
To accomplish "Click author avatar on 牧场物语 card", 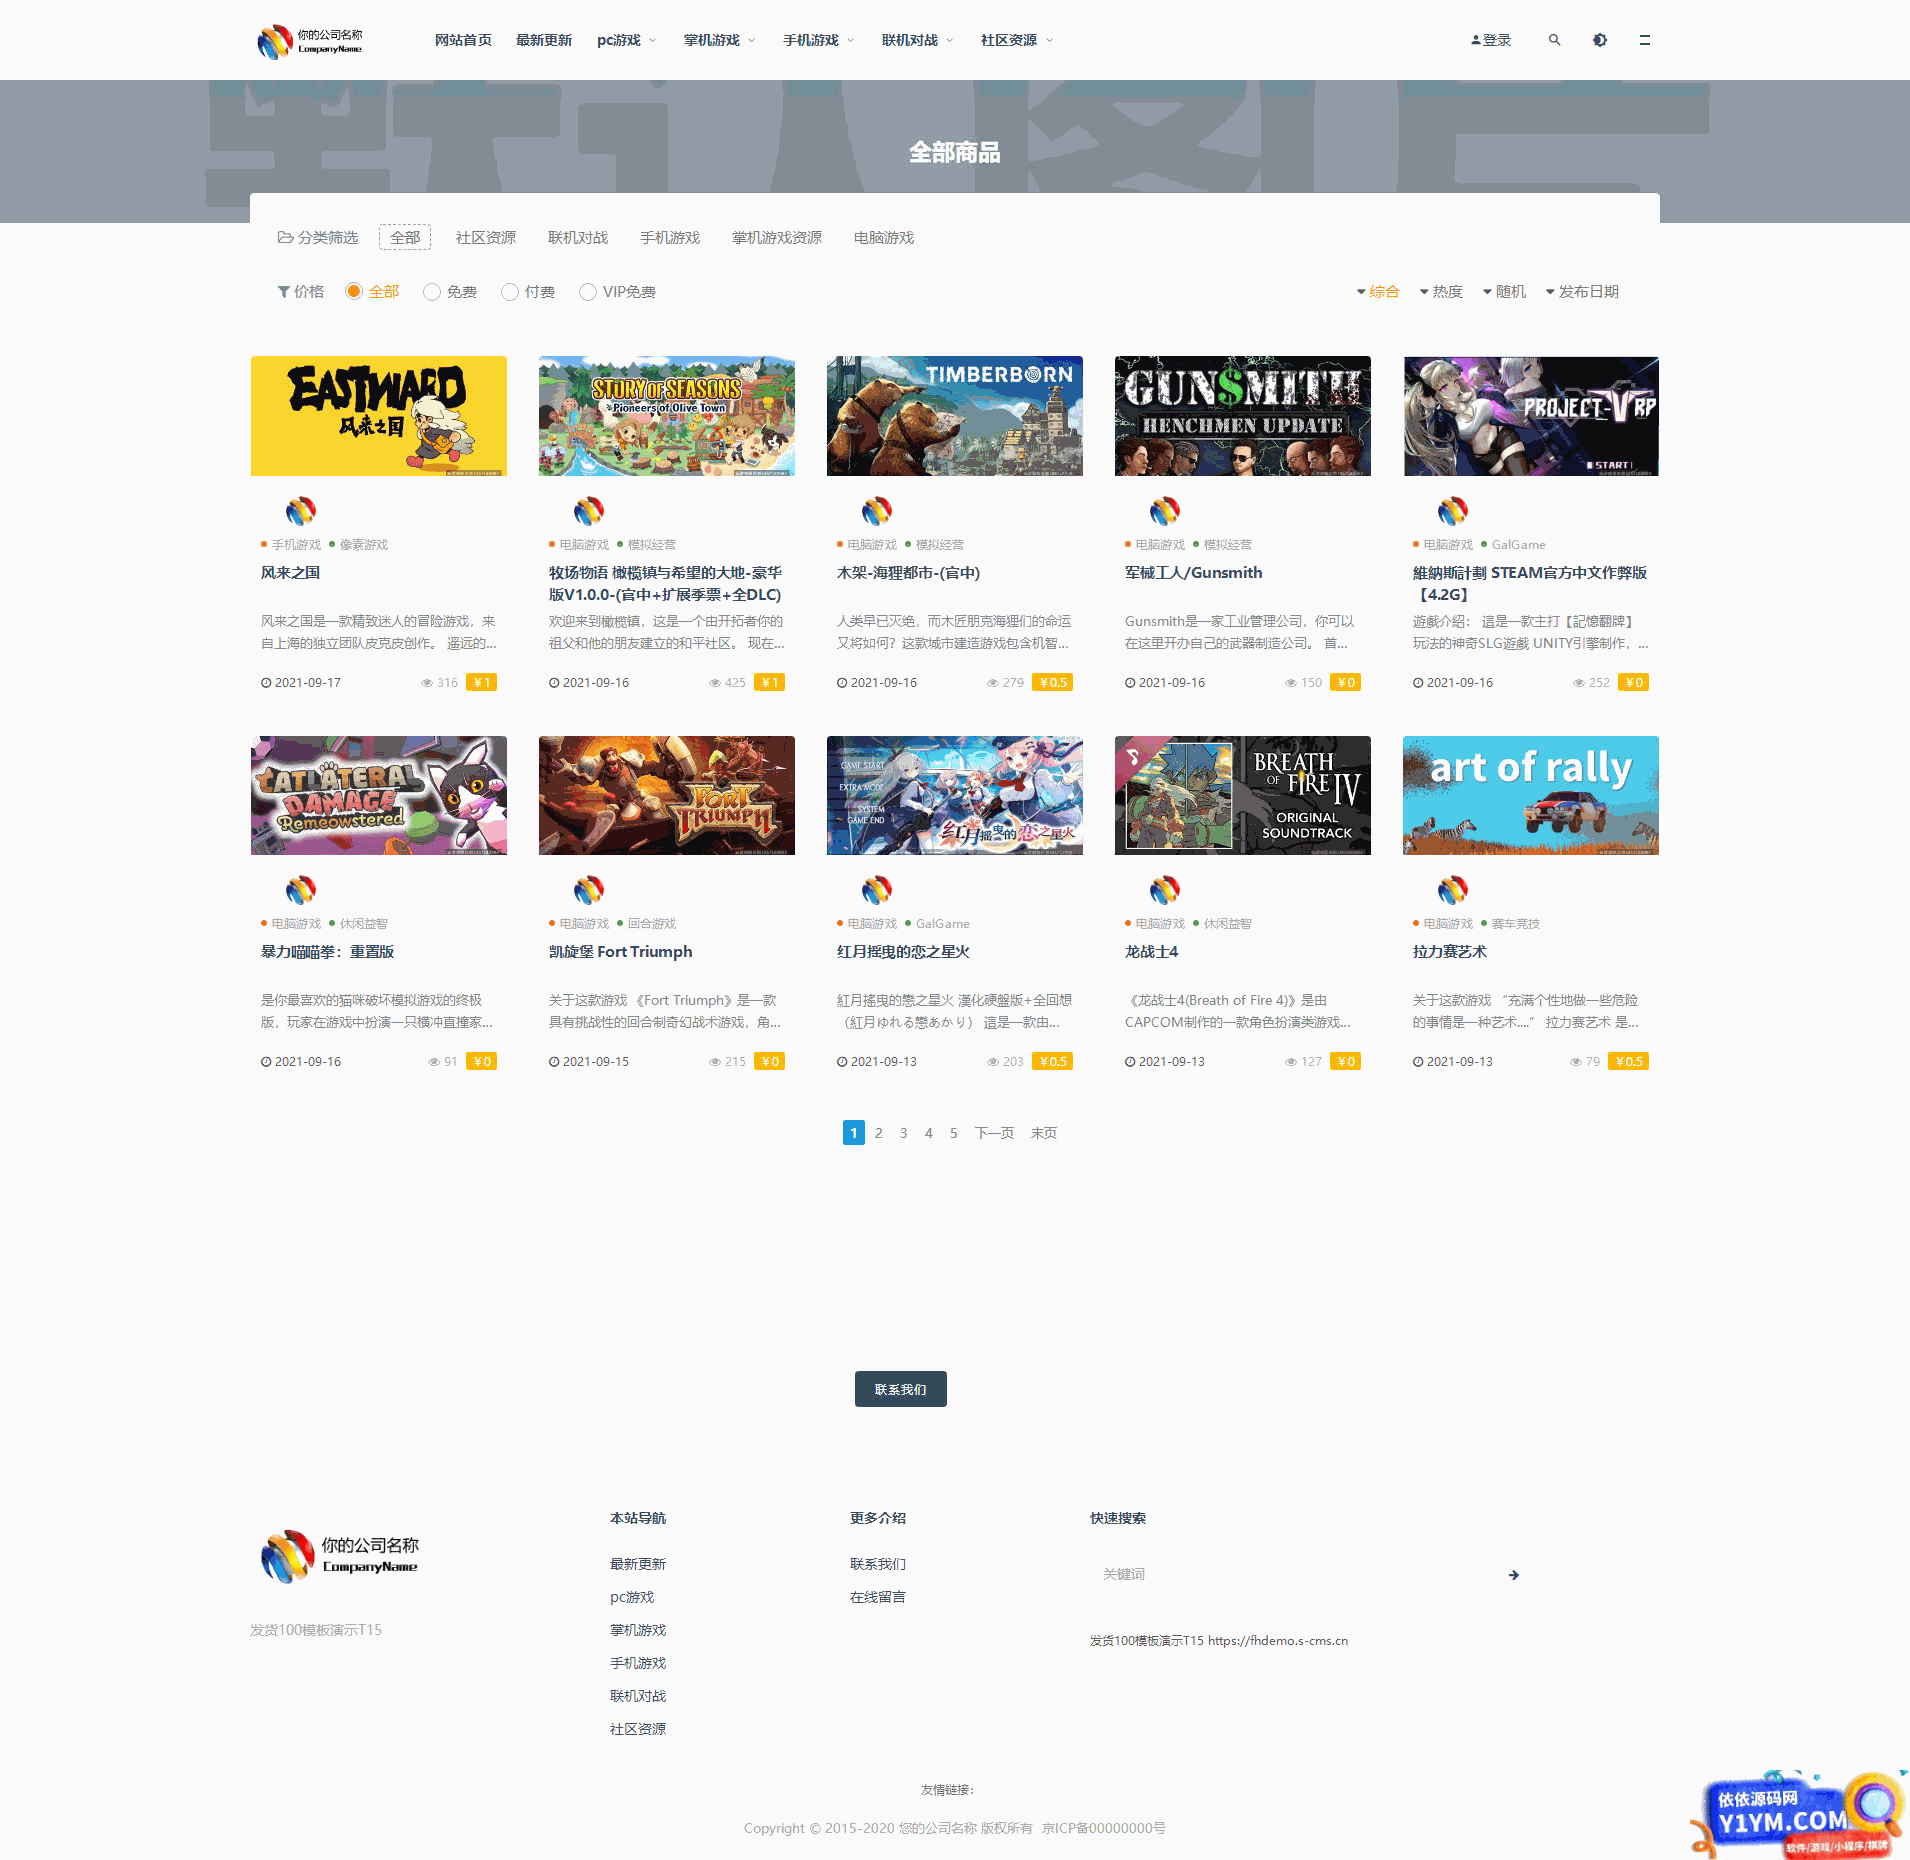I will click(x=589, y=511).
